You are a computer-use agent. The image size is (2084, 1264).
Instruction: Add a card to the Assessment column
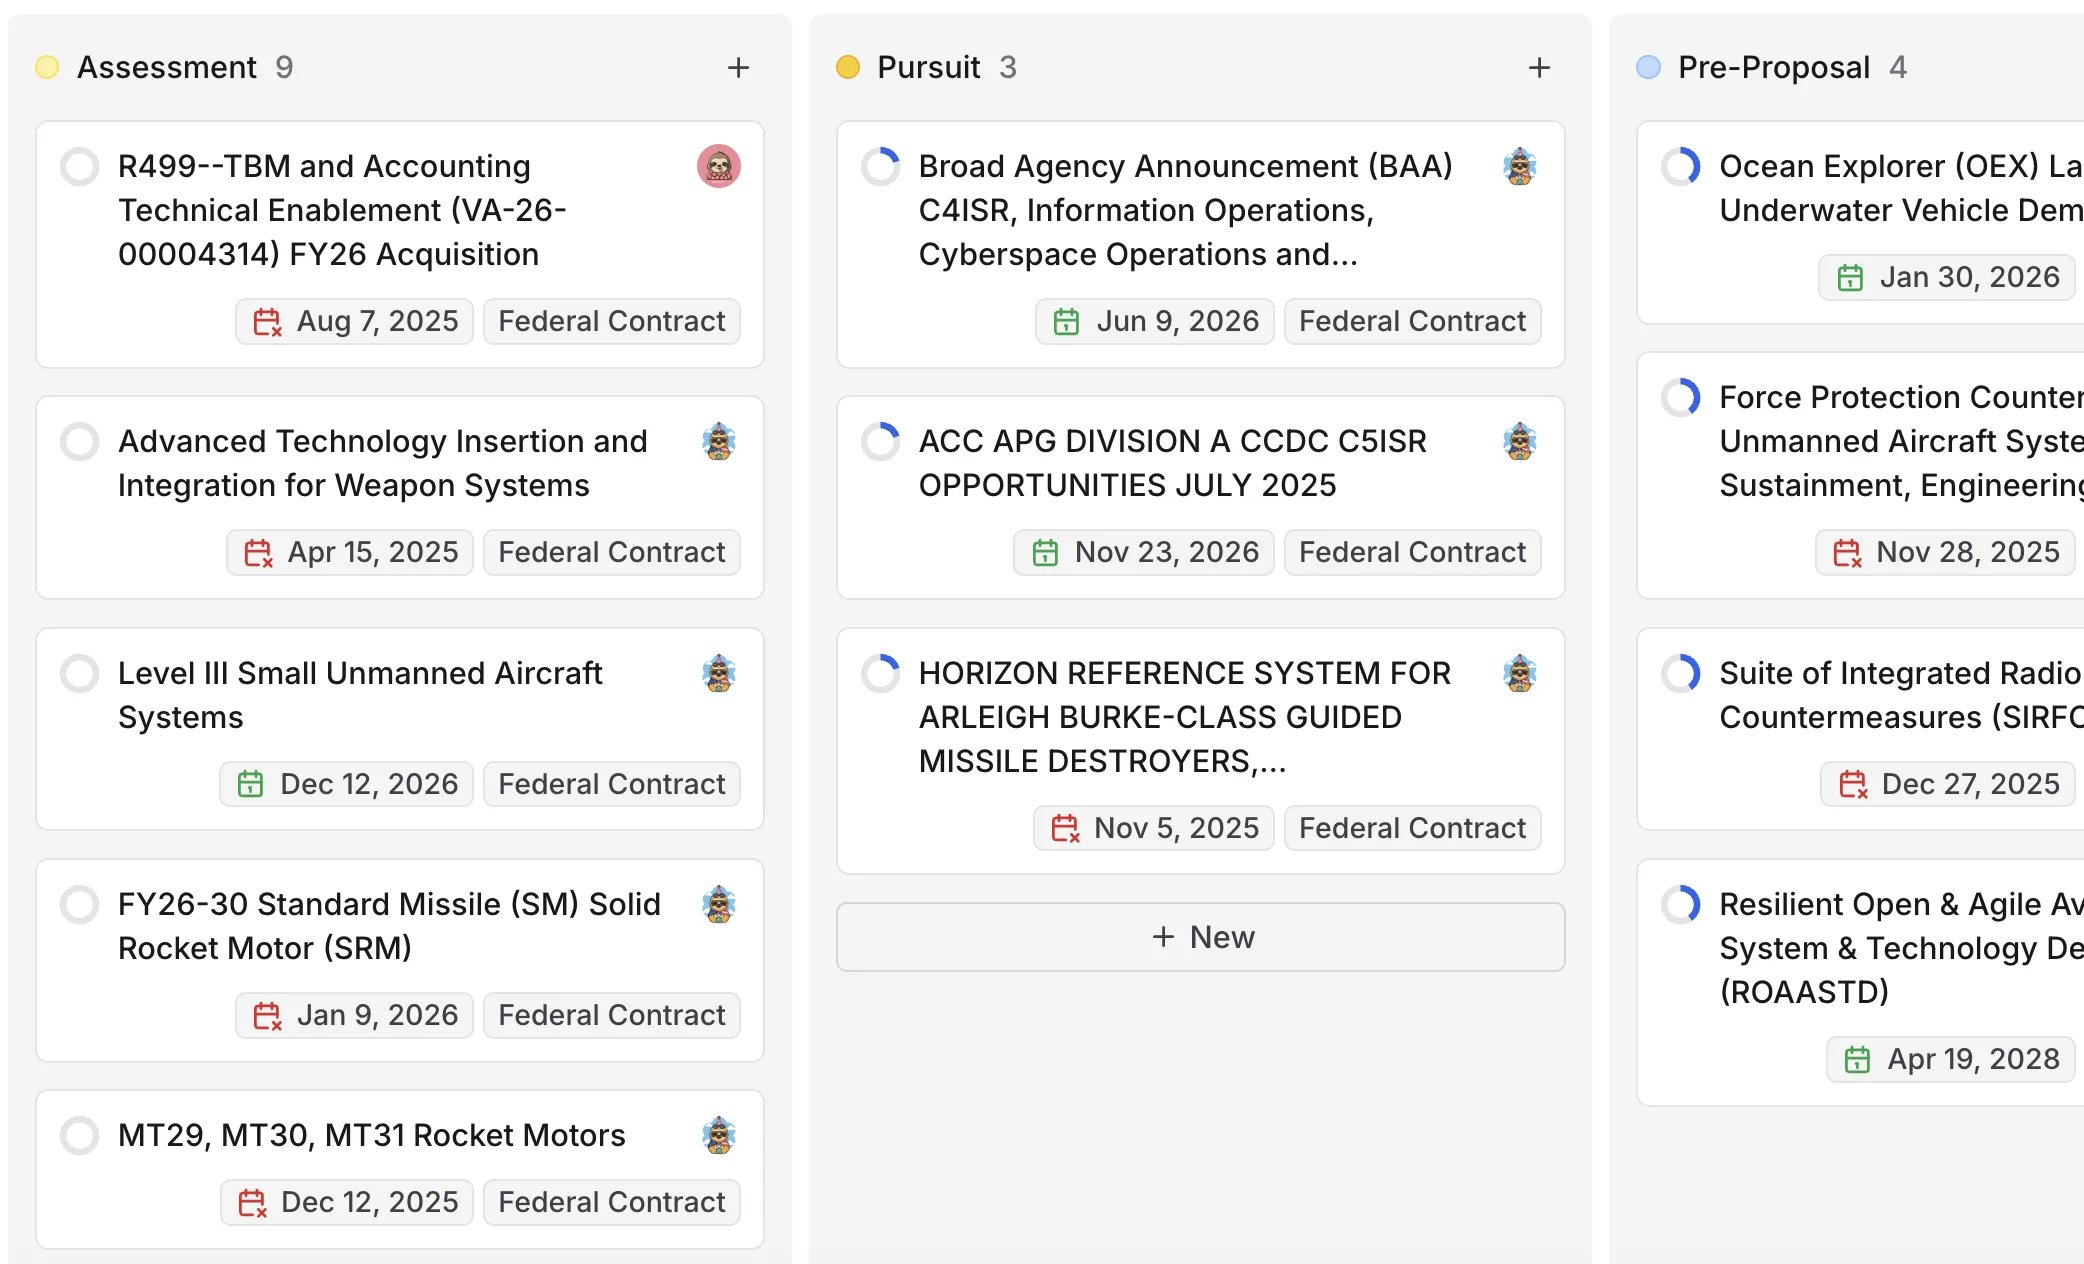(x=738, y=67)
